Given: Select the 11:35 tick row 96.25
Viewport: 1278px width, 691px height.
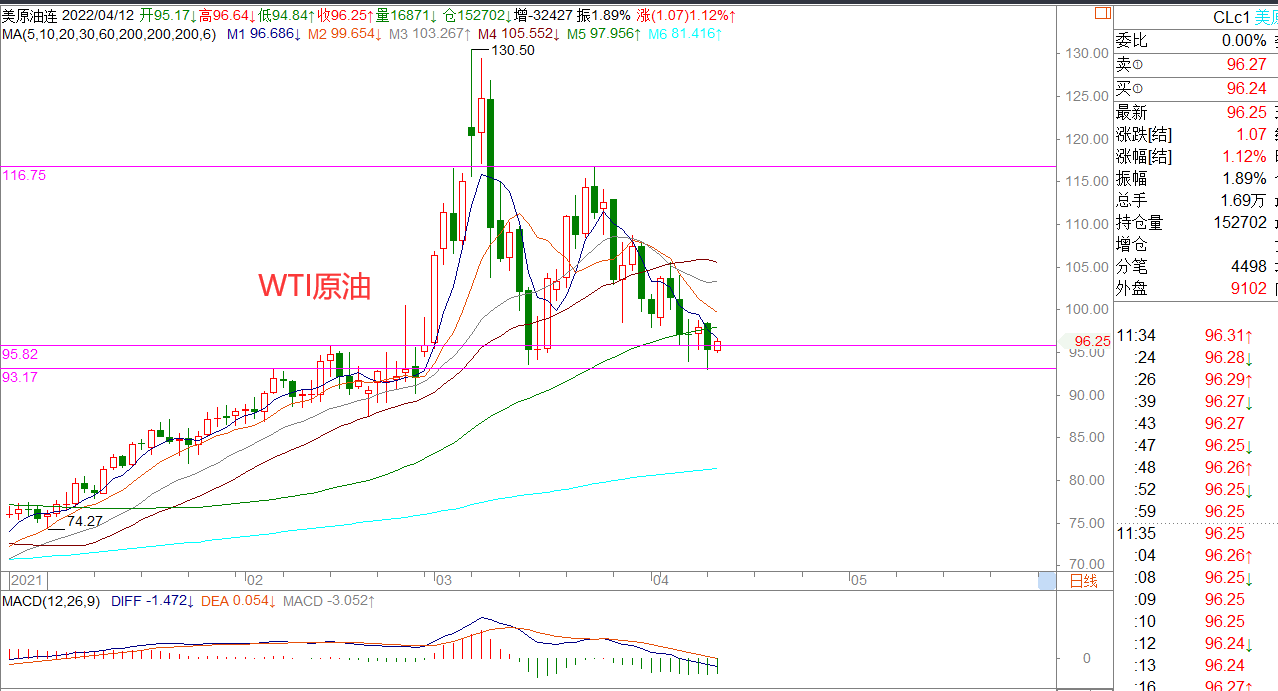Looking at the screenshot, I should tap(1196, 534).
